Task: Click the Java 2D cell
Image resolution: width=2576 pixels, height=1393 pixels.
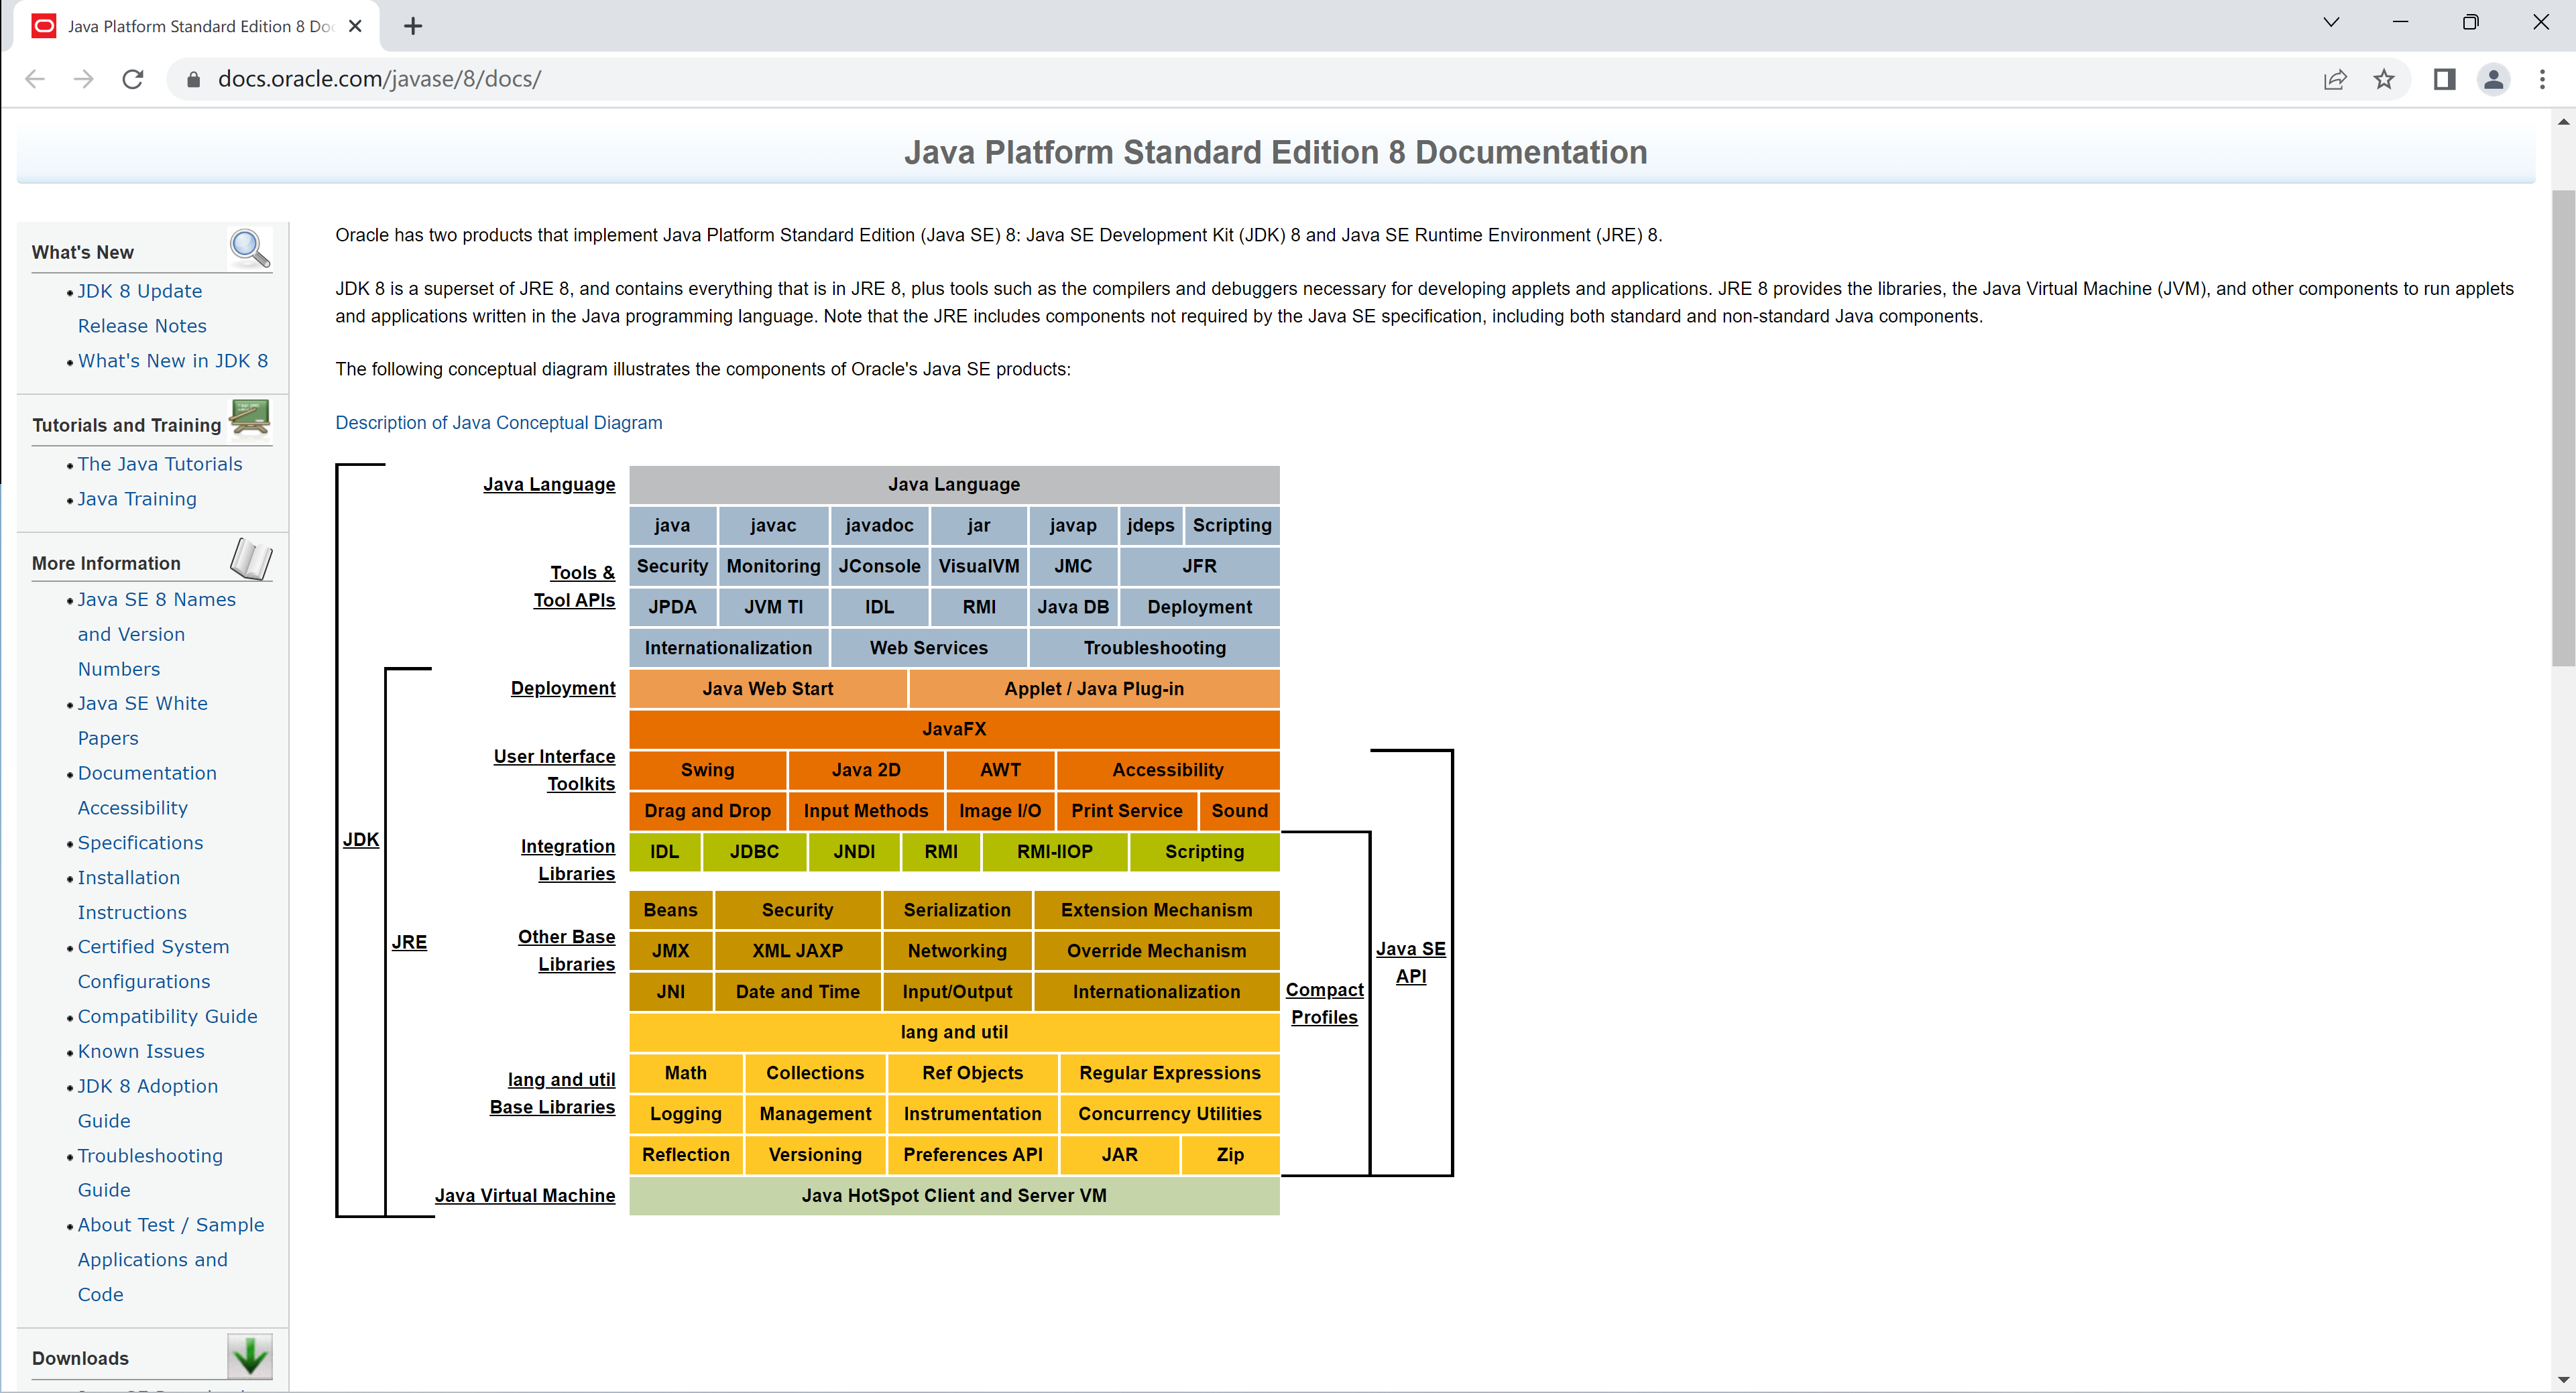Action: (x=866, y=771)
